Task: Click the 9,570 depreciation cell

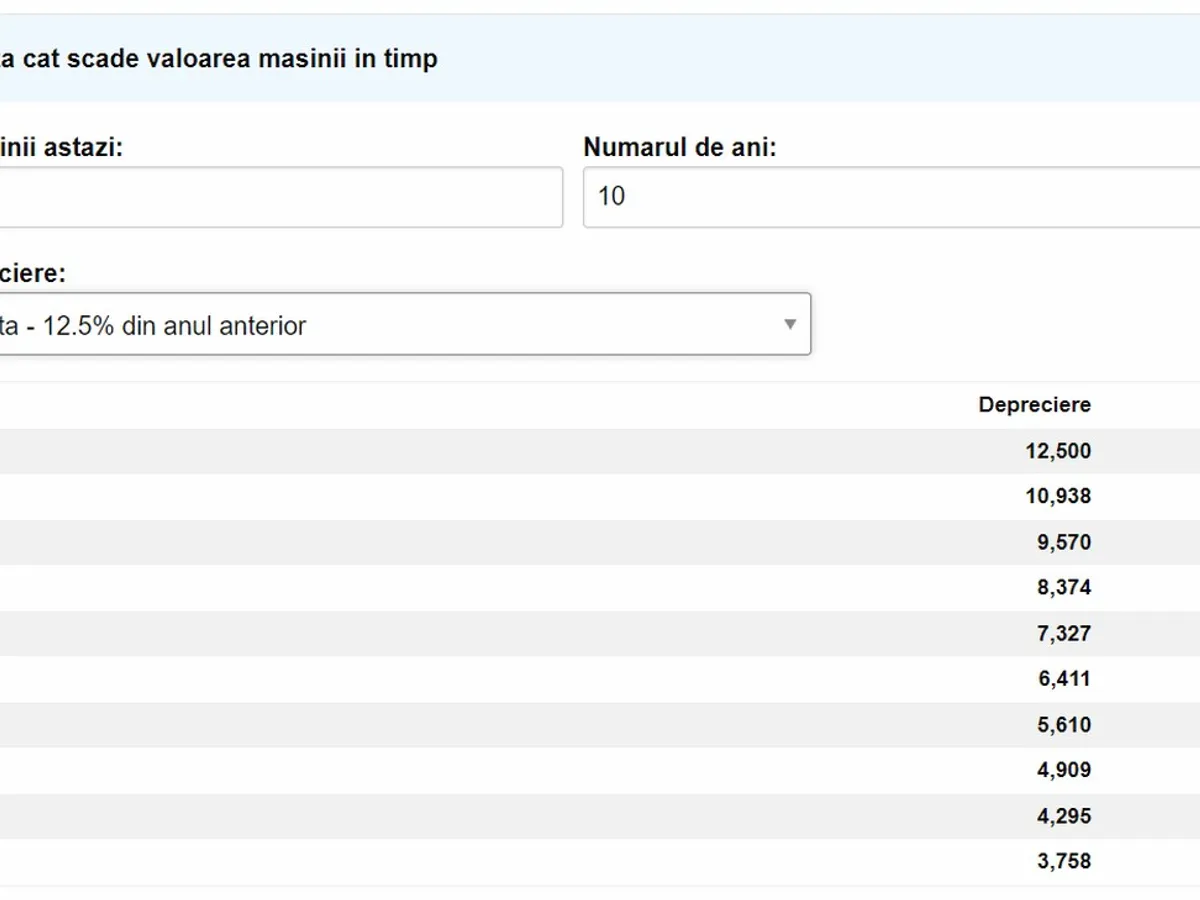Action: click(1063, 542)
